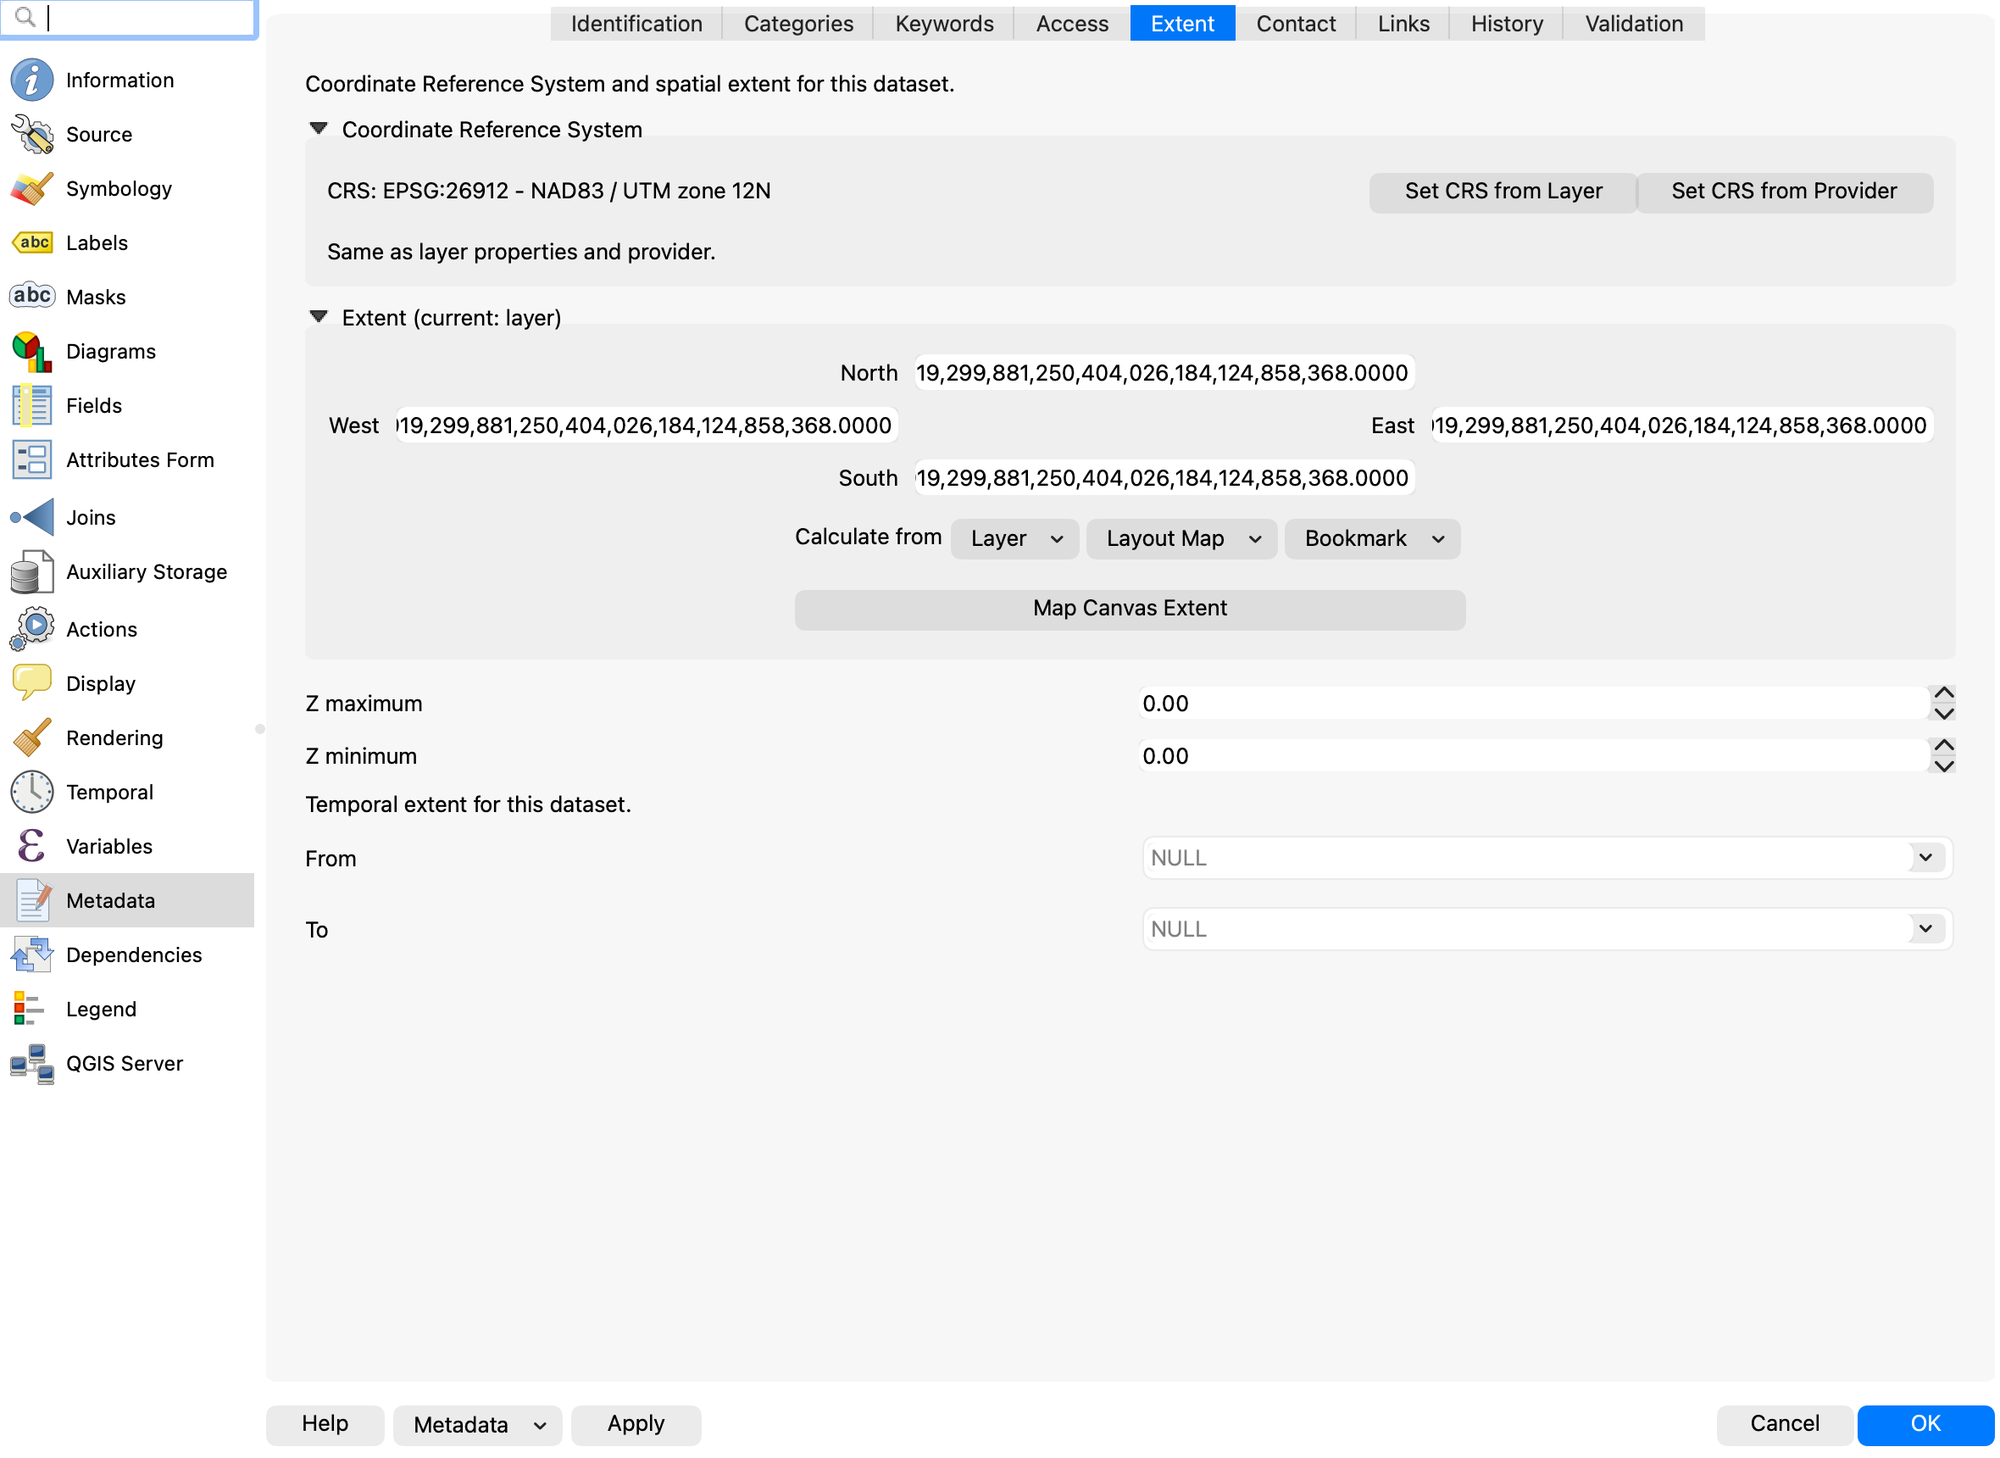Open the Diagrams chart icon

tap(32, 351)
